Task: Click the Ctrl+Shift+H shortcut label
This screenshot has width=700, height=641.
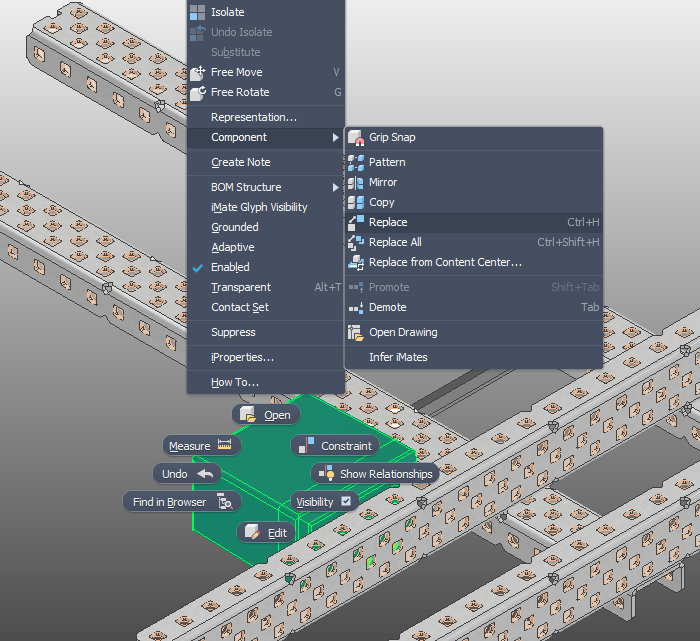Action: click(568, 242)
